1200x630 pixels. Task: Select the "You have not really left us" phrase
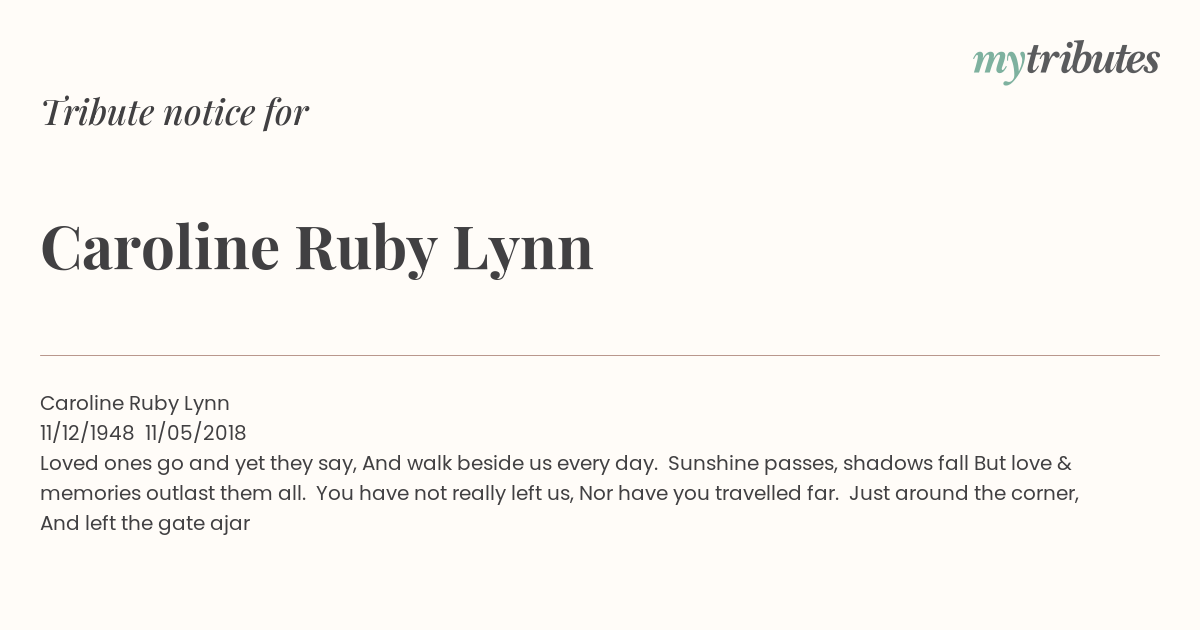pyautogui.click(x=445, y=494)
